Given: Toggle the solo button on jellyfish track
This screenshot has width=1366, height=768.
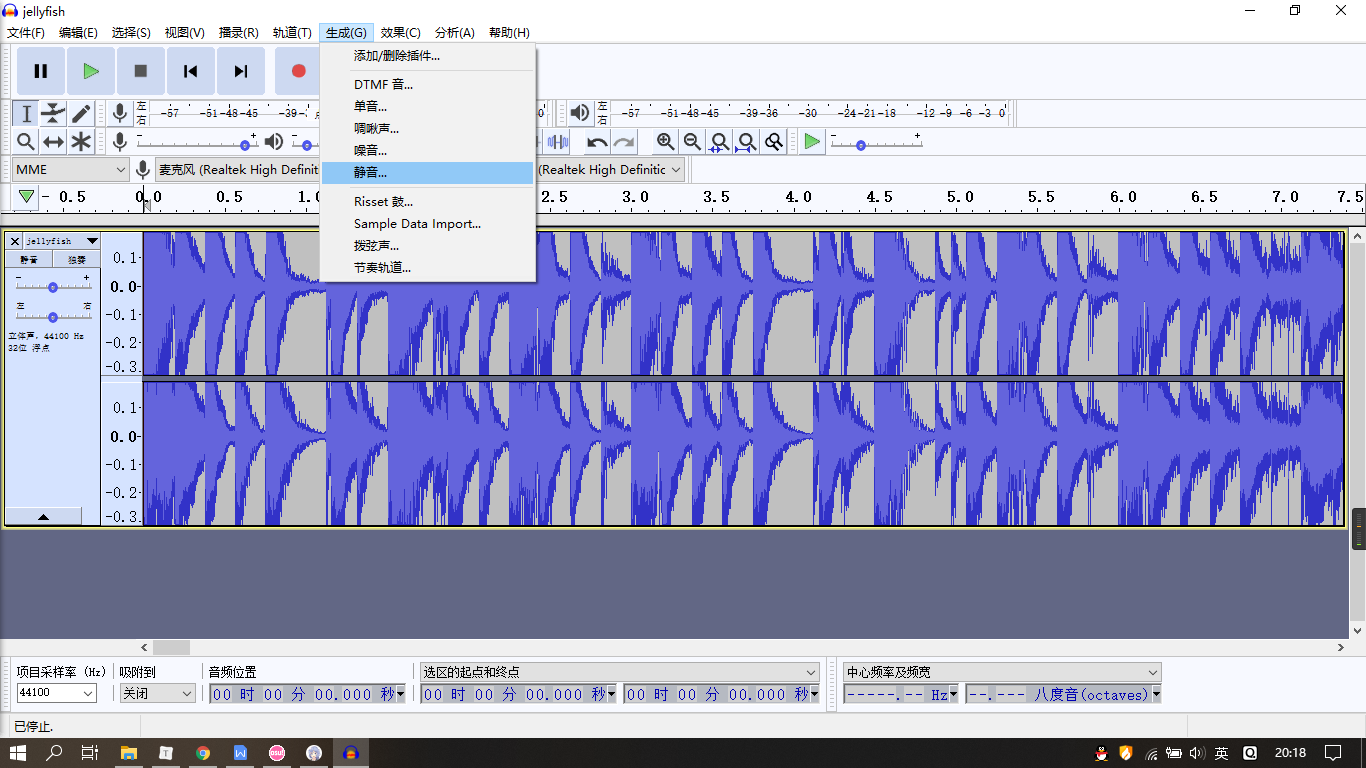Looking at the screenshot, I should (x=76, y=260).
